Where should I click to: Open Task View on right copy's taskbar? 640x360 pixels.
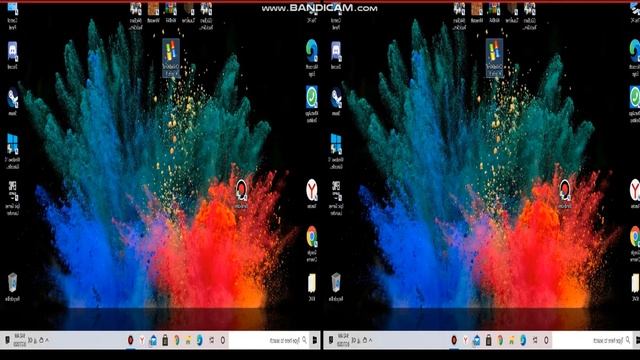[535, 340]
